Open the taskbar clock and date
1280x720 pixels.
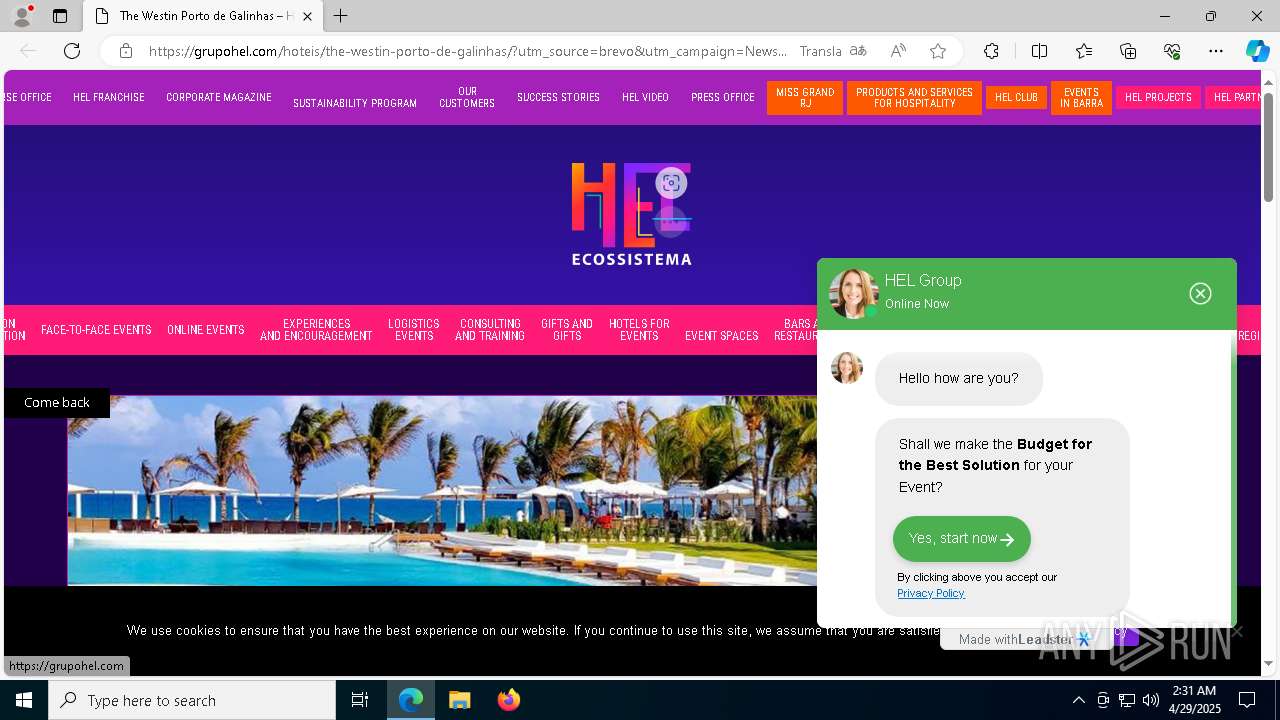(x=1195, y=700)
